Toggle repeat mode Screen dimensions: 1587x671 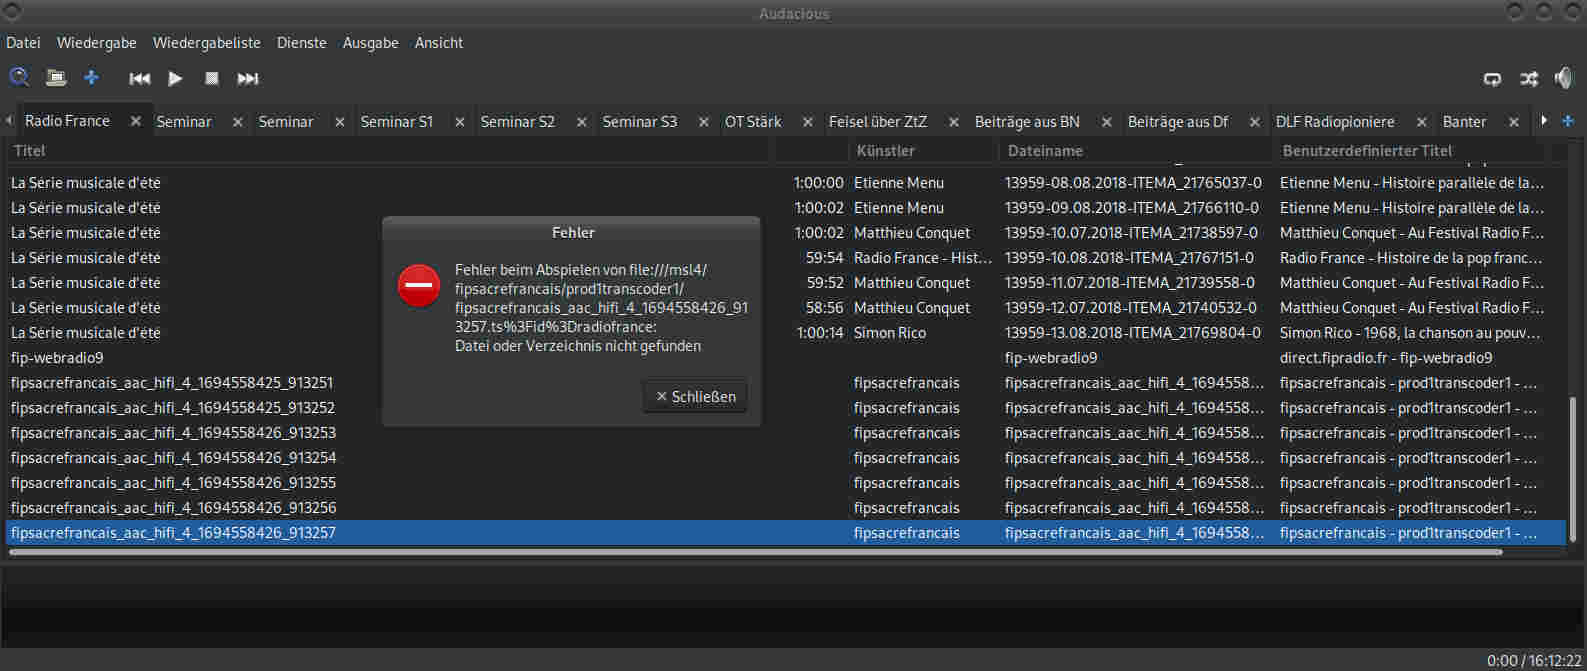1493,79
